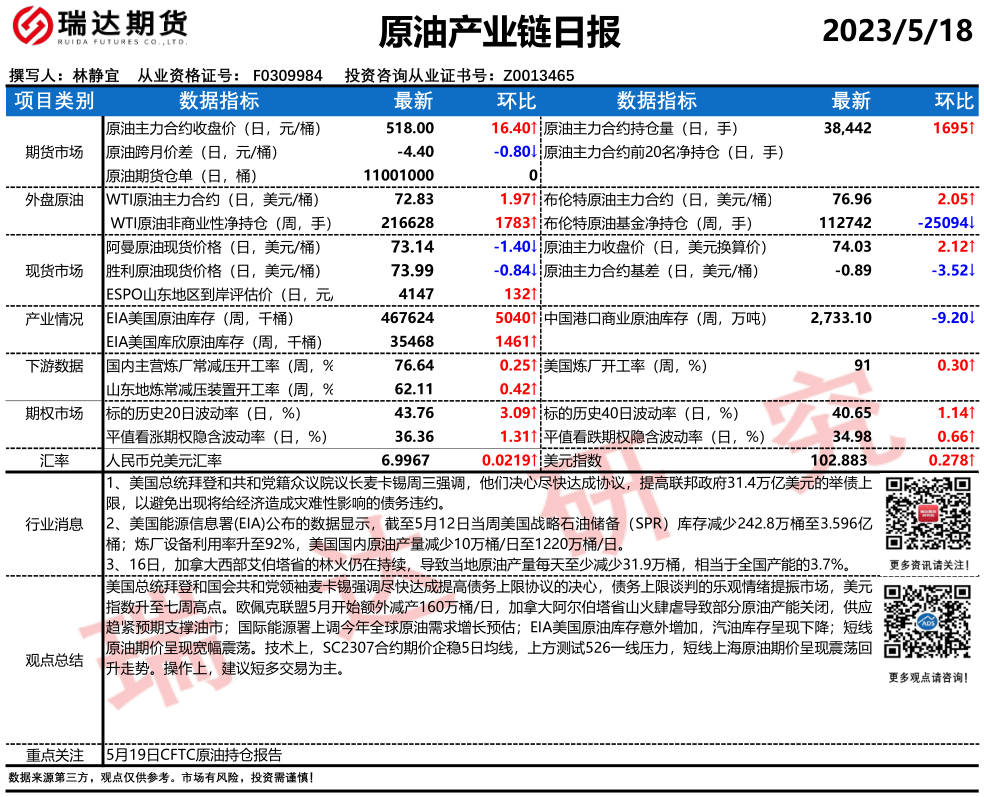Click the blue down arrow beside -9.20
Image resolution: width=984 pixels, height=797 pixels.
tap(971, 319)
